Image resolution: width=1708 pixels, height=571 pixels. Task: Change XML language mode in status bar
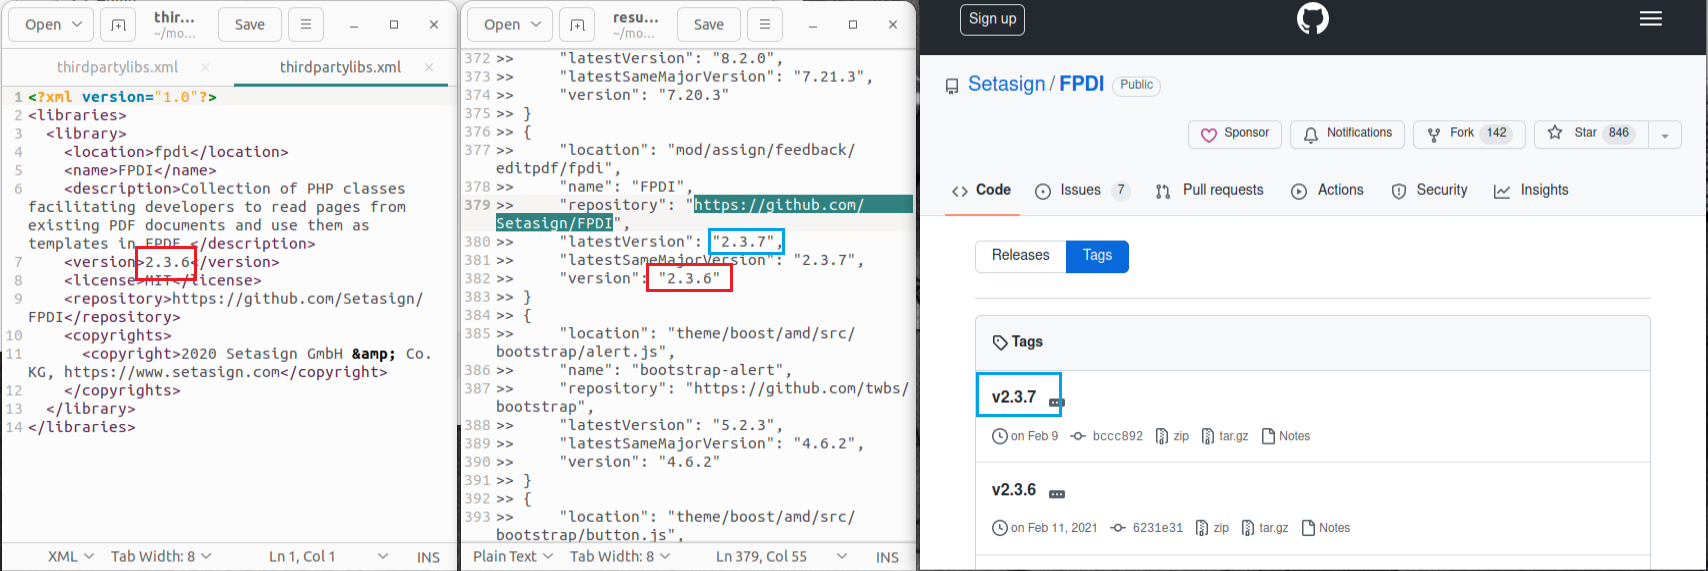(70, 556)
